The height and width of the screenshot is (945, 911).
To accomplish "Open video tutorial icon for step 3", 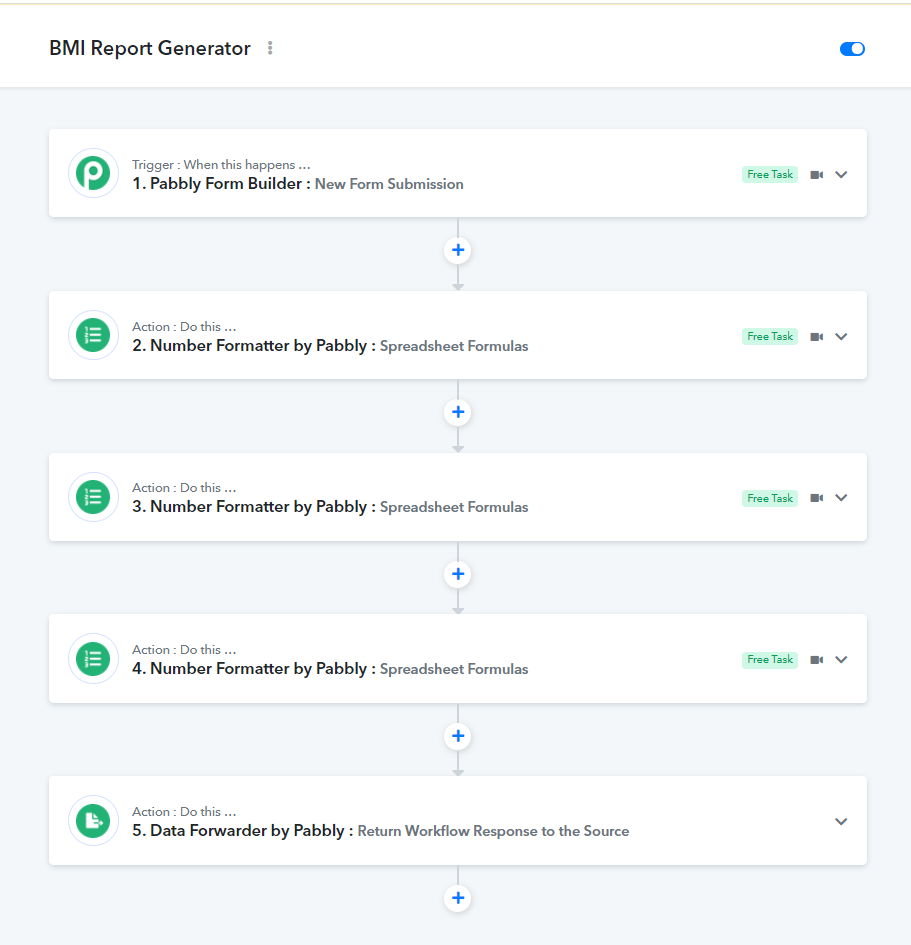I will [816, 498].
